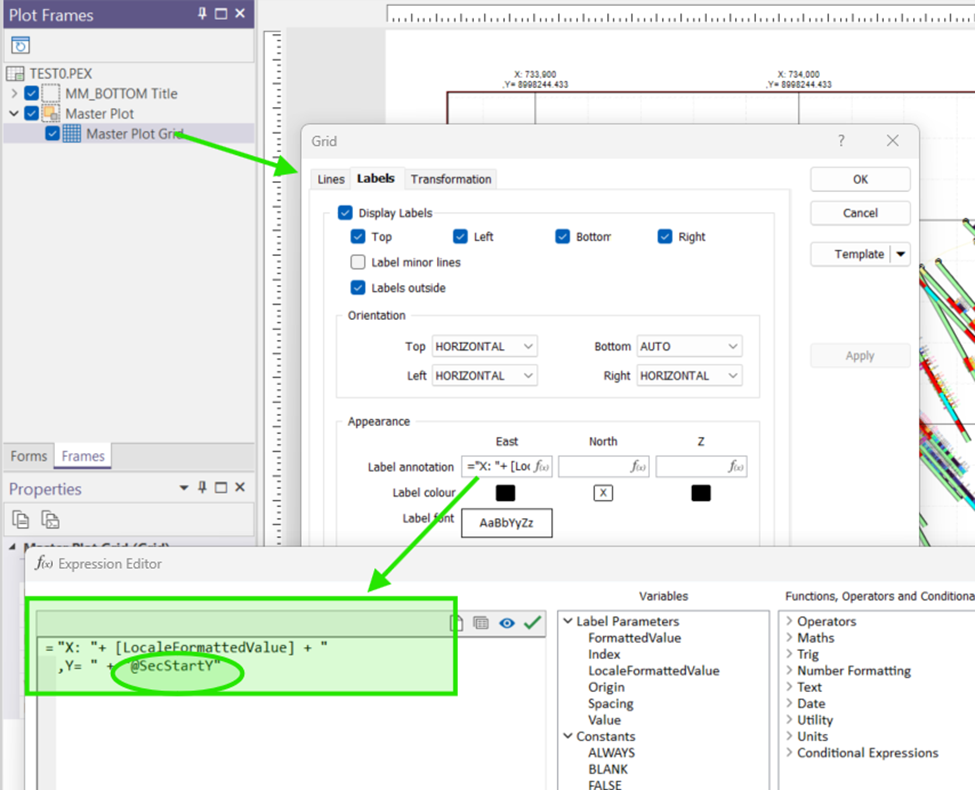Click the f(x) icon in North label annotation

point(638,467)
